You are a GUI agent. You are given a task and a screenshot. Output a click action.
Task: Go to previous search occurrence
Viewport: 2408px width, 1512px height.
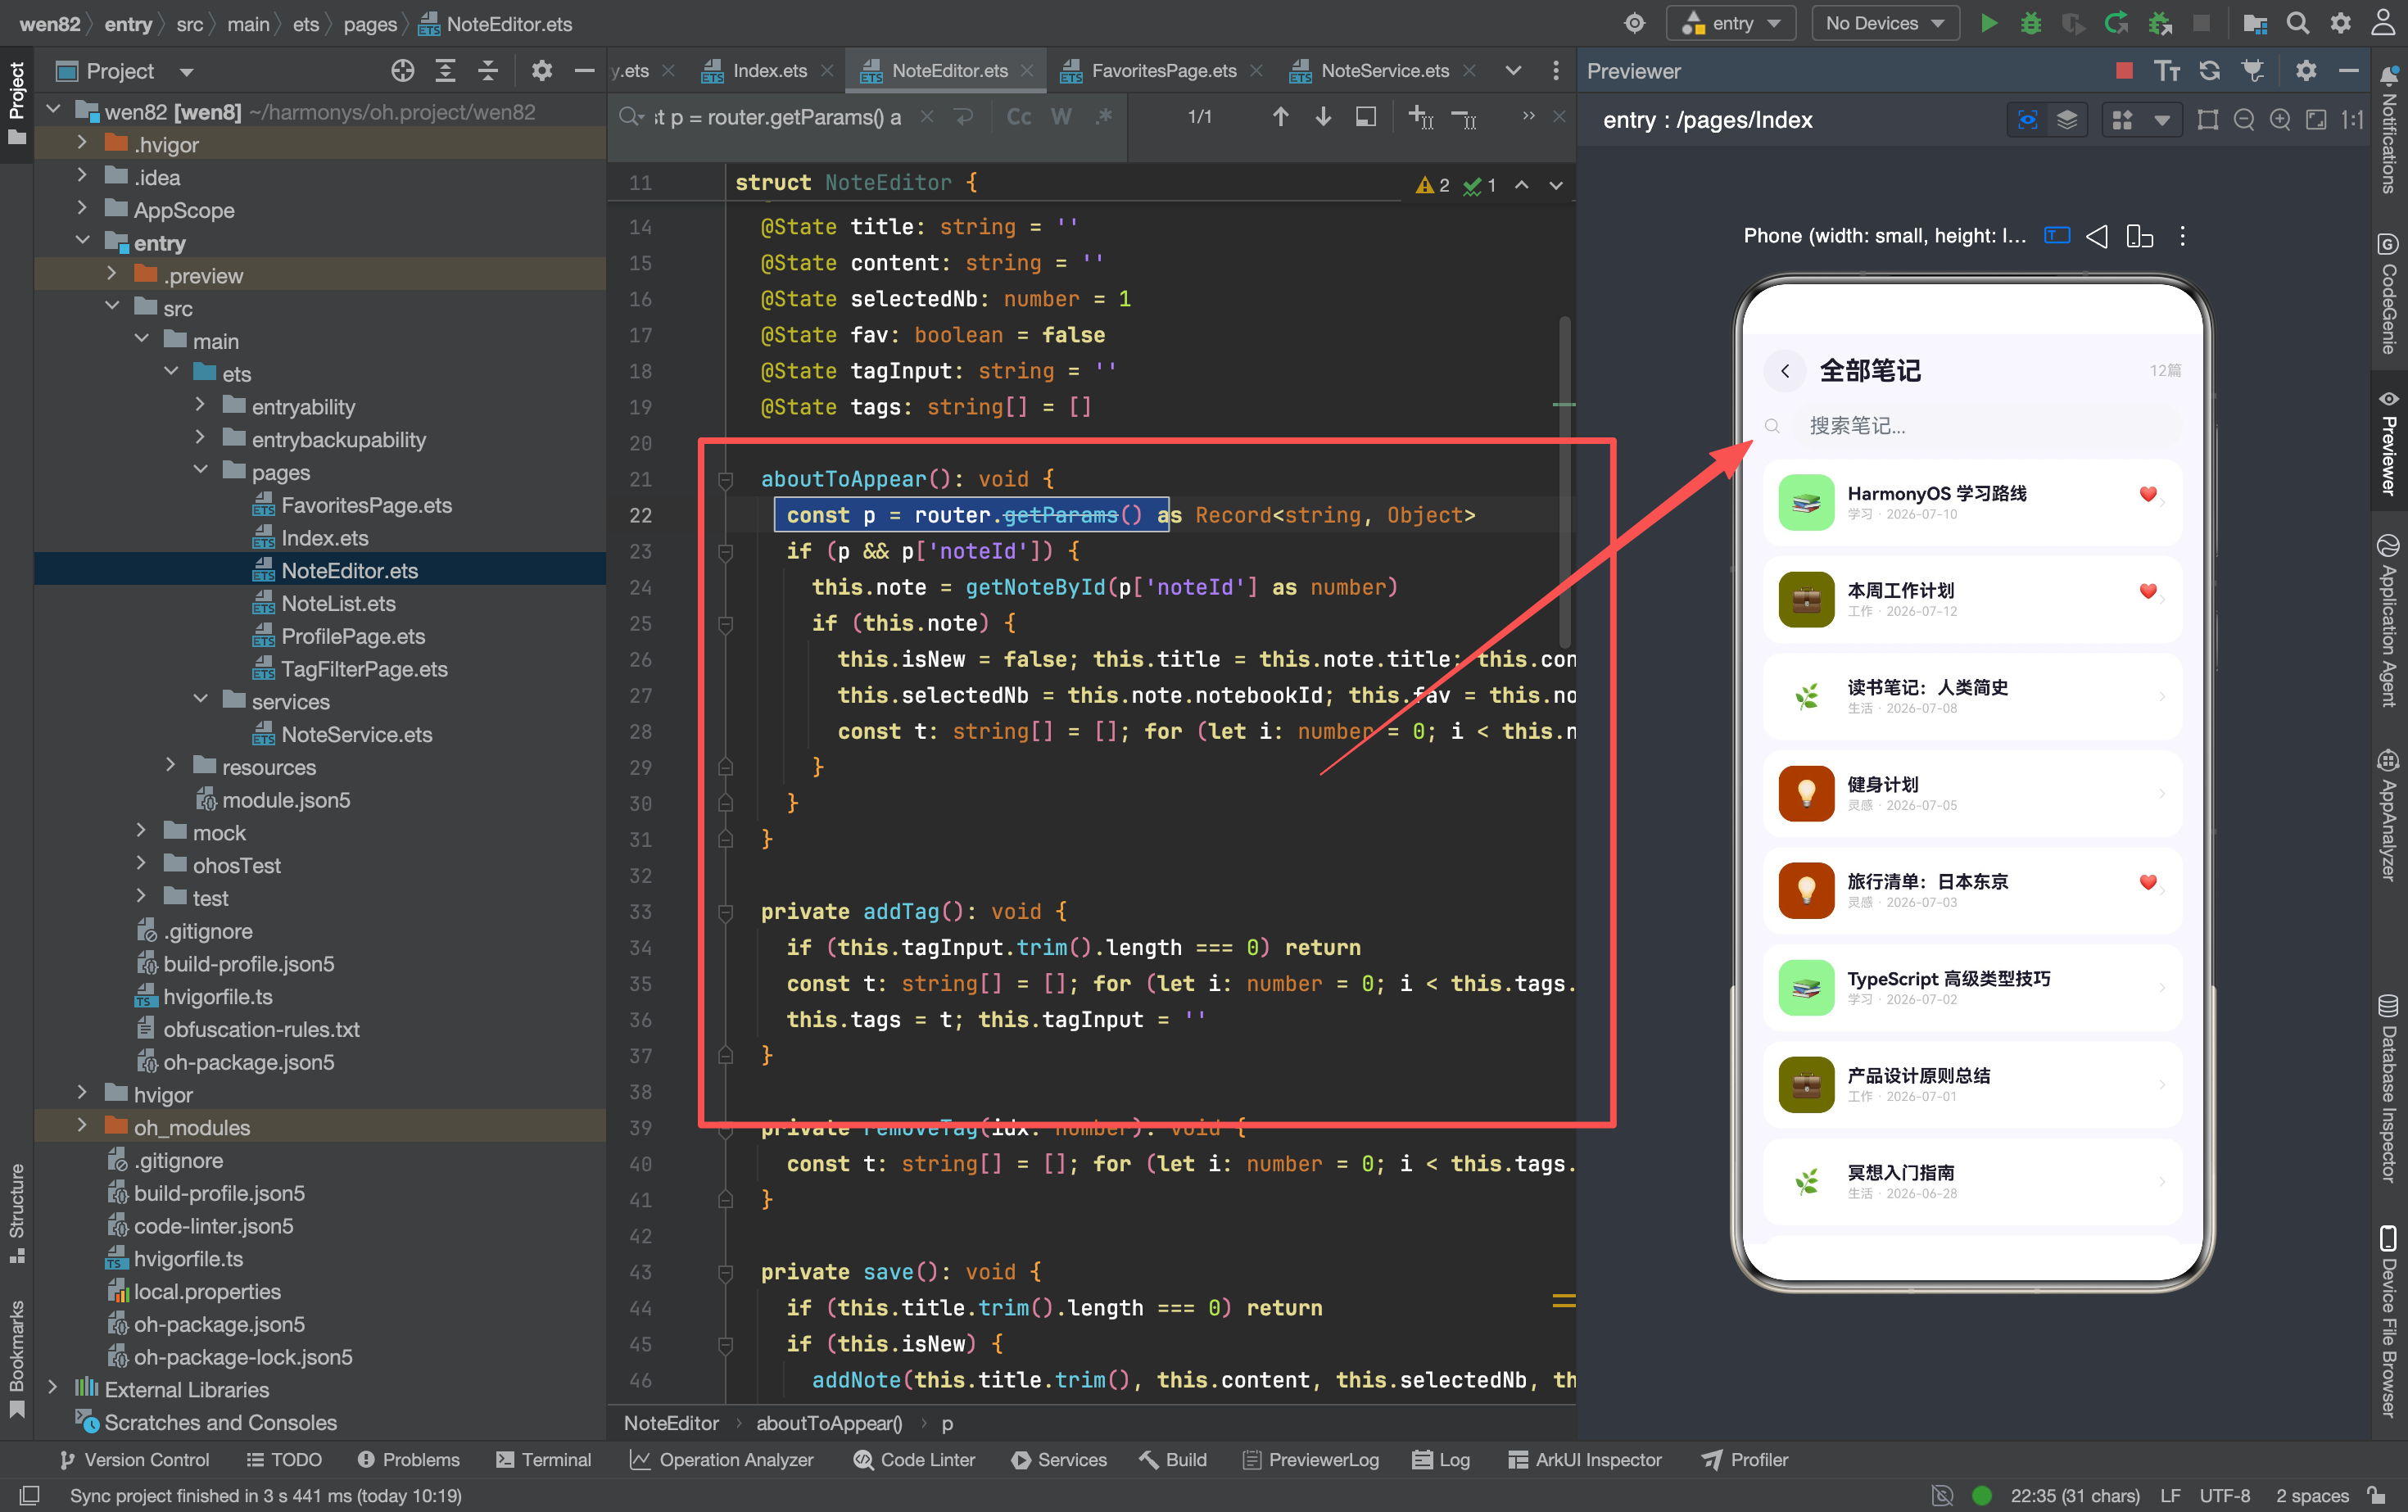pyautogui.click(x=1280, y=117)
